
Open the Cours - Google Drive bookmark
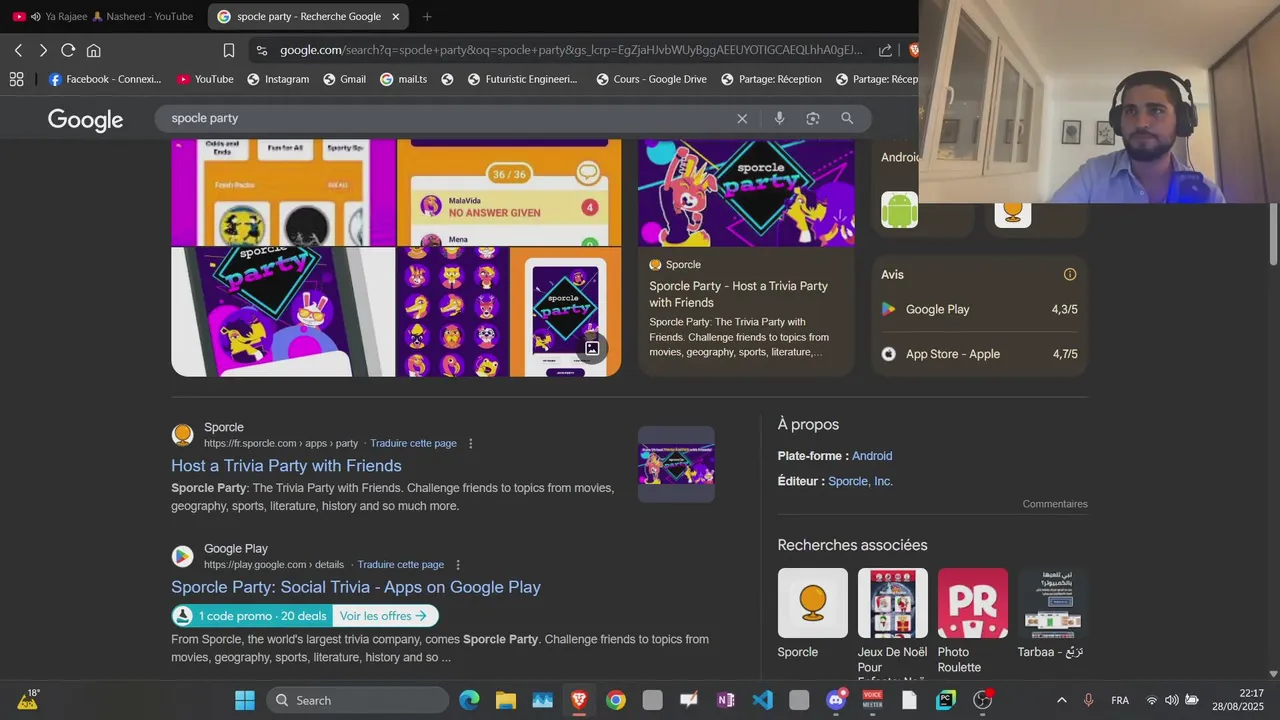click(x=651, y=79)
